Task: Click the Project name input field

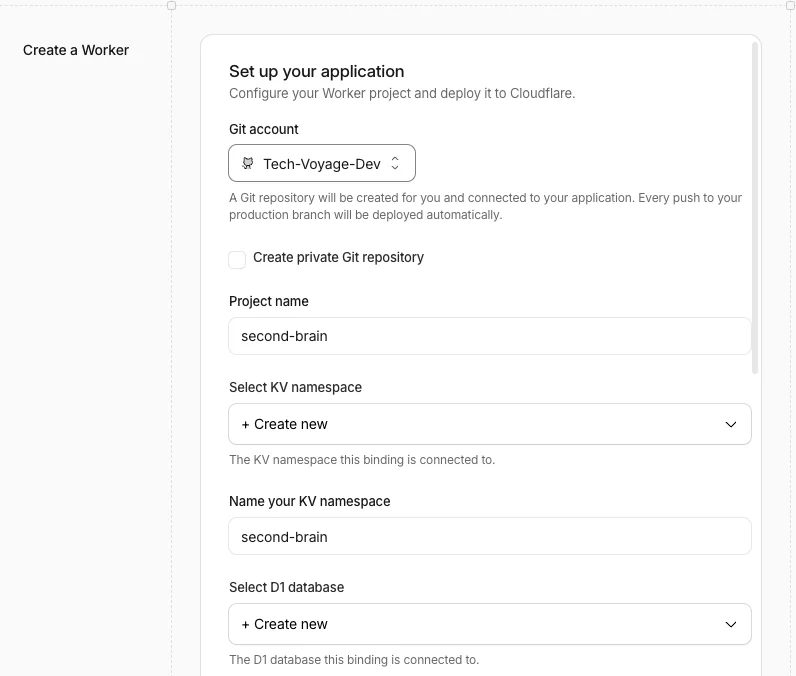Action: click(489, 336)
